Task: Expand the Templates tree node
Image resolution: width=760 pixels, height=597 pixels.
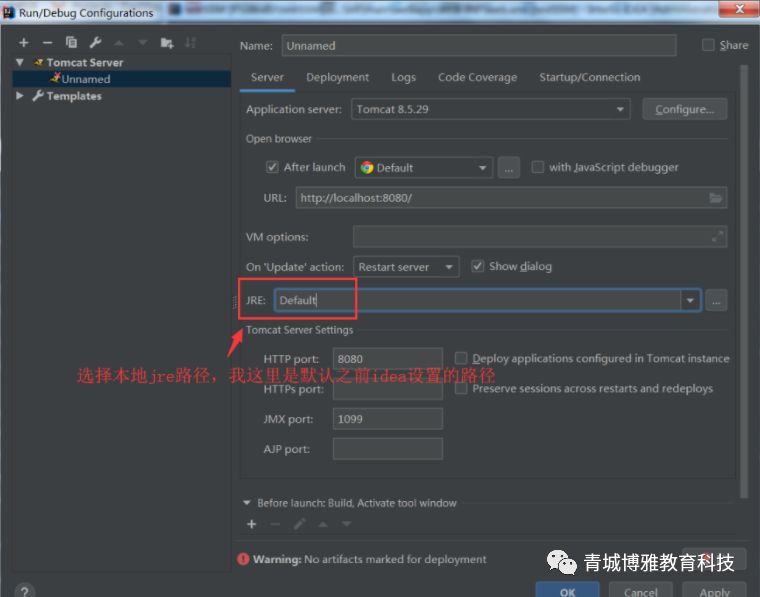Action: coord(20,95)
